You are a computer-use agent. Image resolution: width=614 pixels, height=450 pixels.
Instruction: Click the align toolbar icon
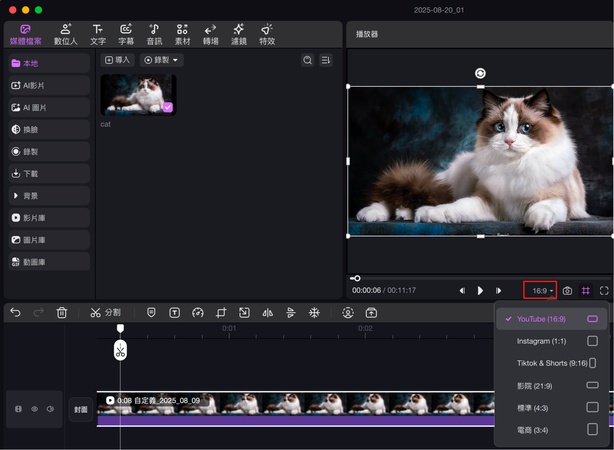click(x=291, y=313)
